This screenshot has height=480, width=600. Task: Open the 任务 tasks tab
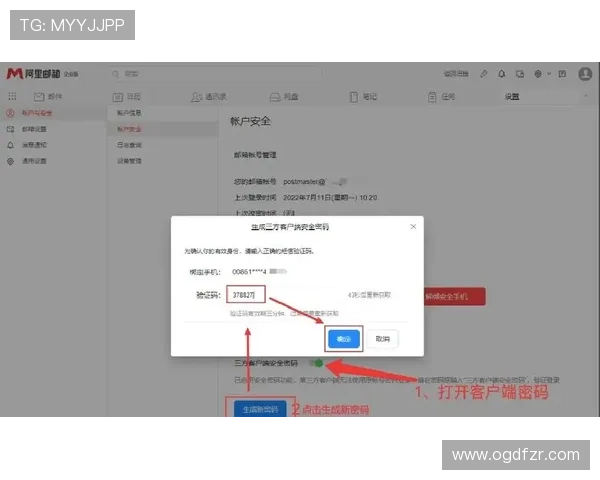tap(441, 96)
